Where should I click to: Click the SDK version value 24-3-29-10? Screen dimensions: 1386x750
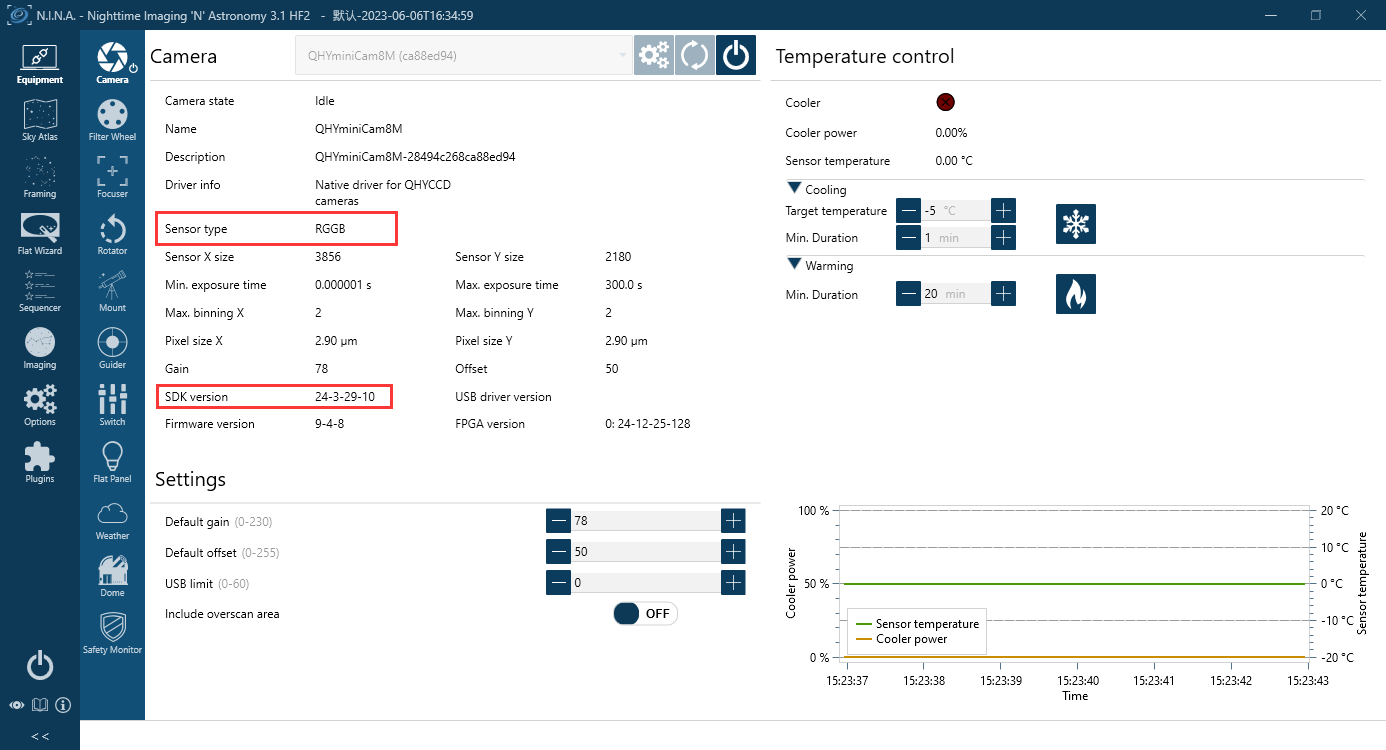tap(344, 397)
